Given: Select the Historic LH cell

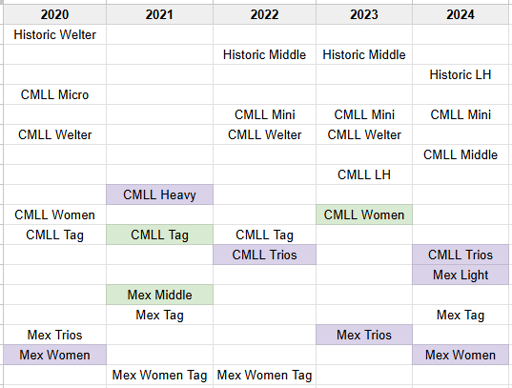Looking at the screenshot, I should pos(460,75).
